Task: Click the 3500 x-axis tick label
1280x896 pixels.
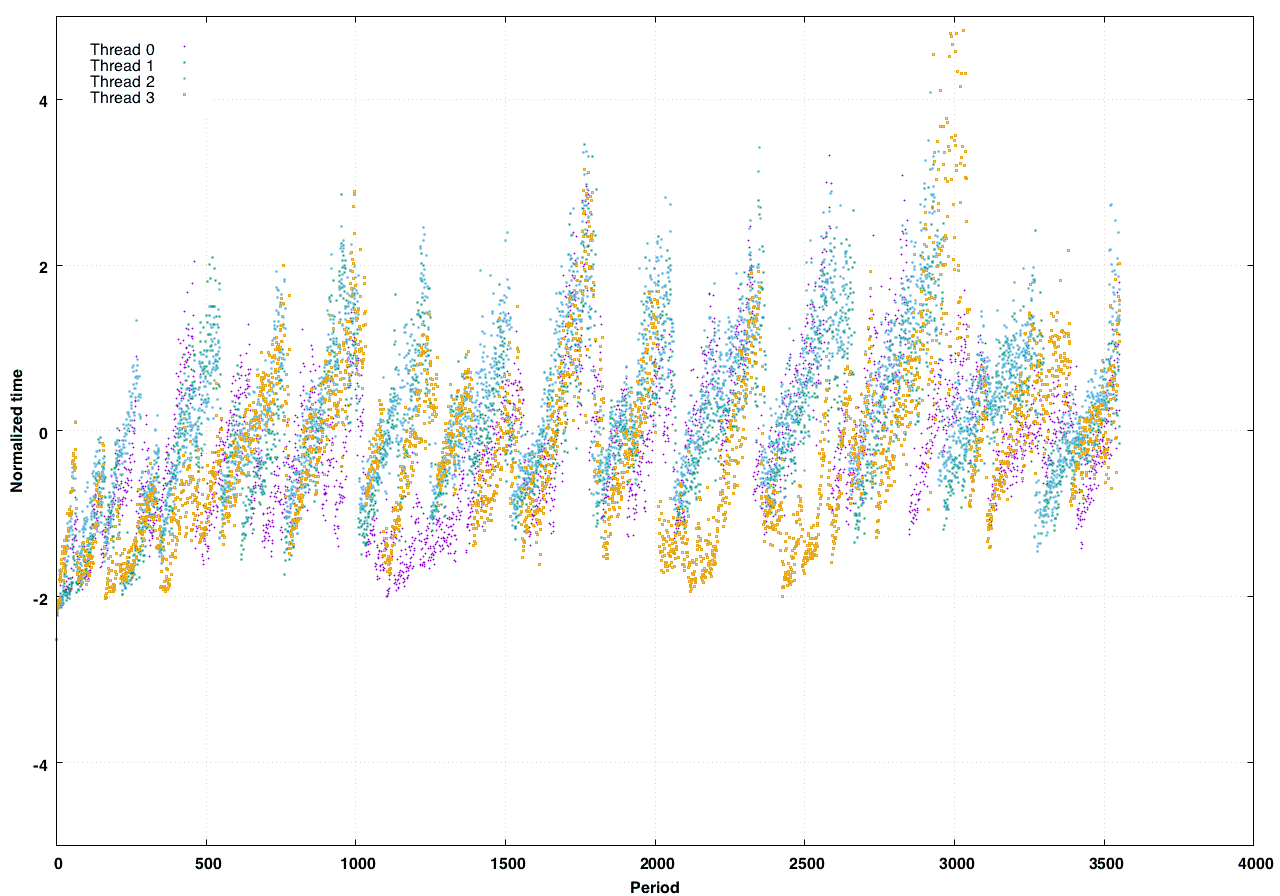Action: coord(1104,863)
